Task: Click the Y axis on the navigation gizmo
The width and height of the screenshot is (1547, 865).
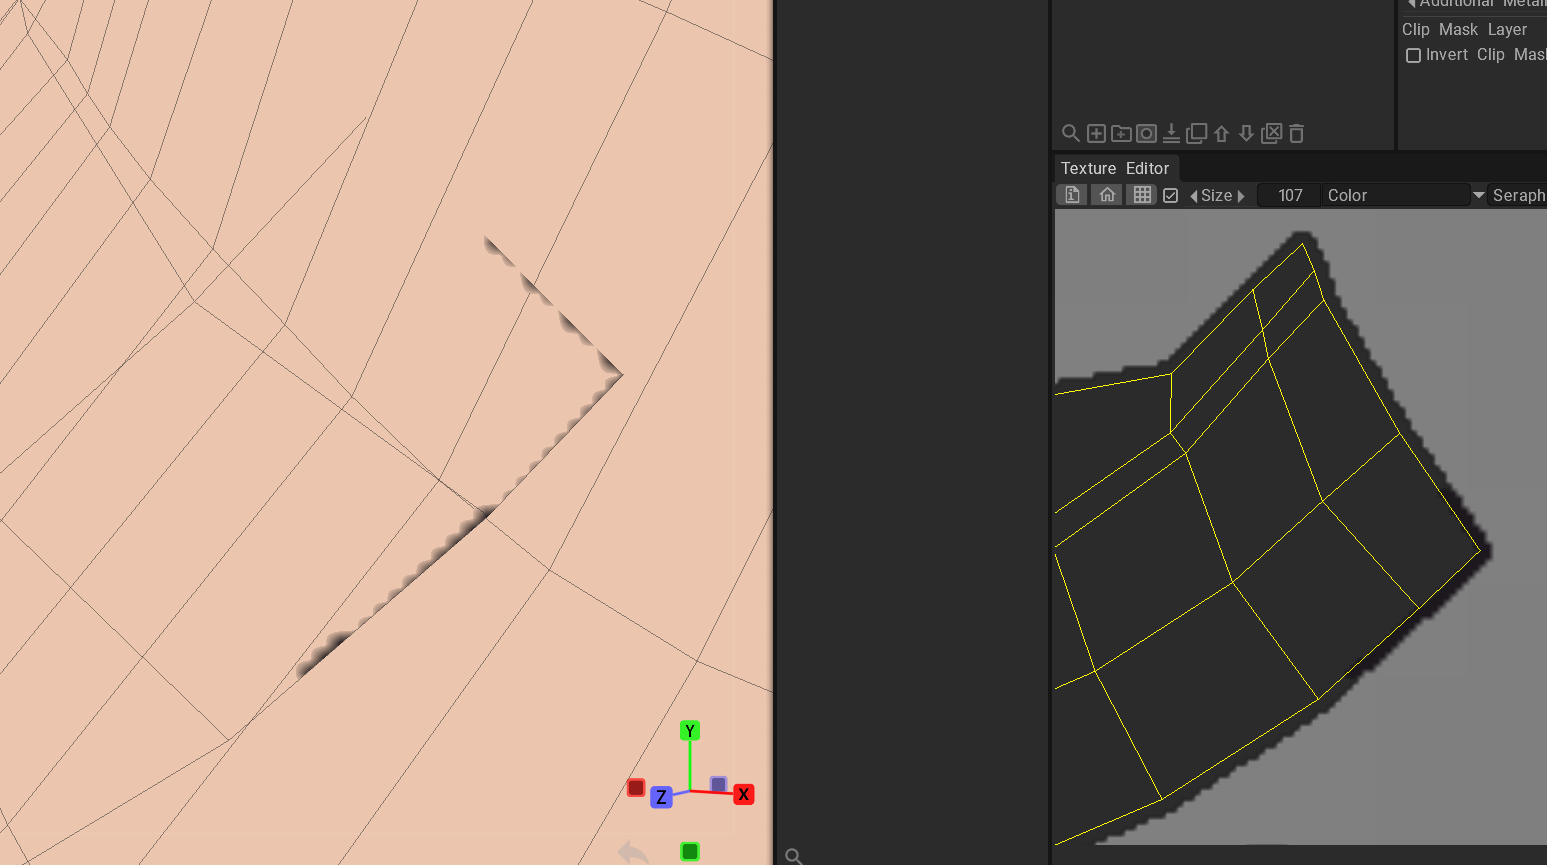Action: (x=689, y=731)
